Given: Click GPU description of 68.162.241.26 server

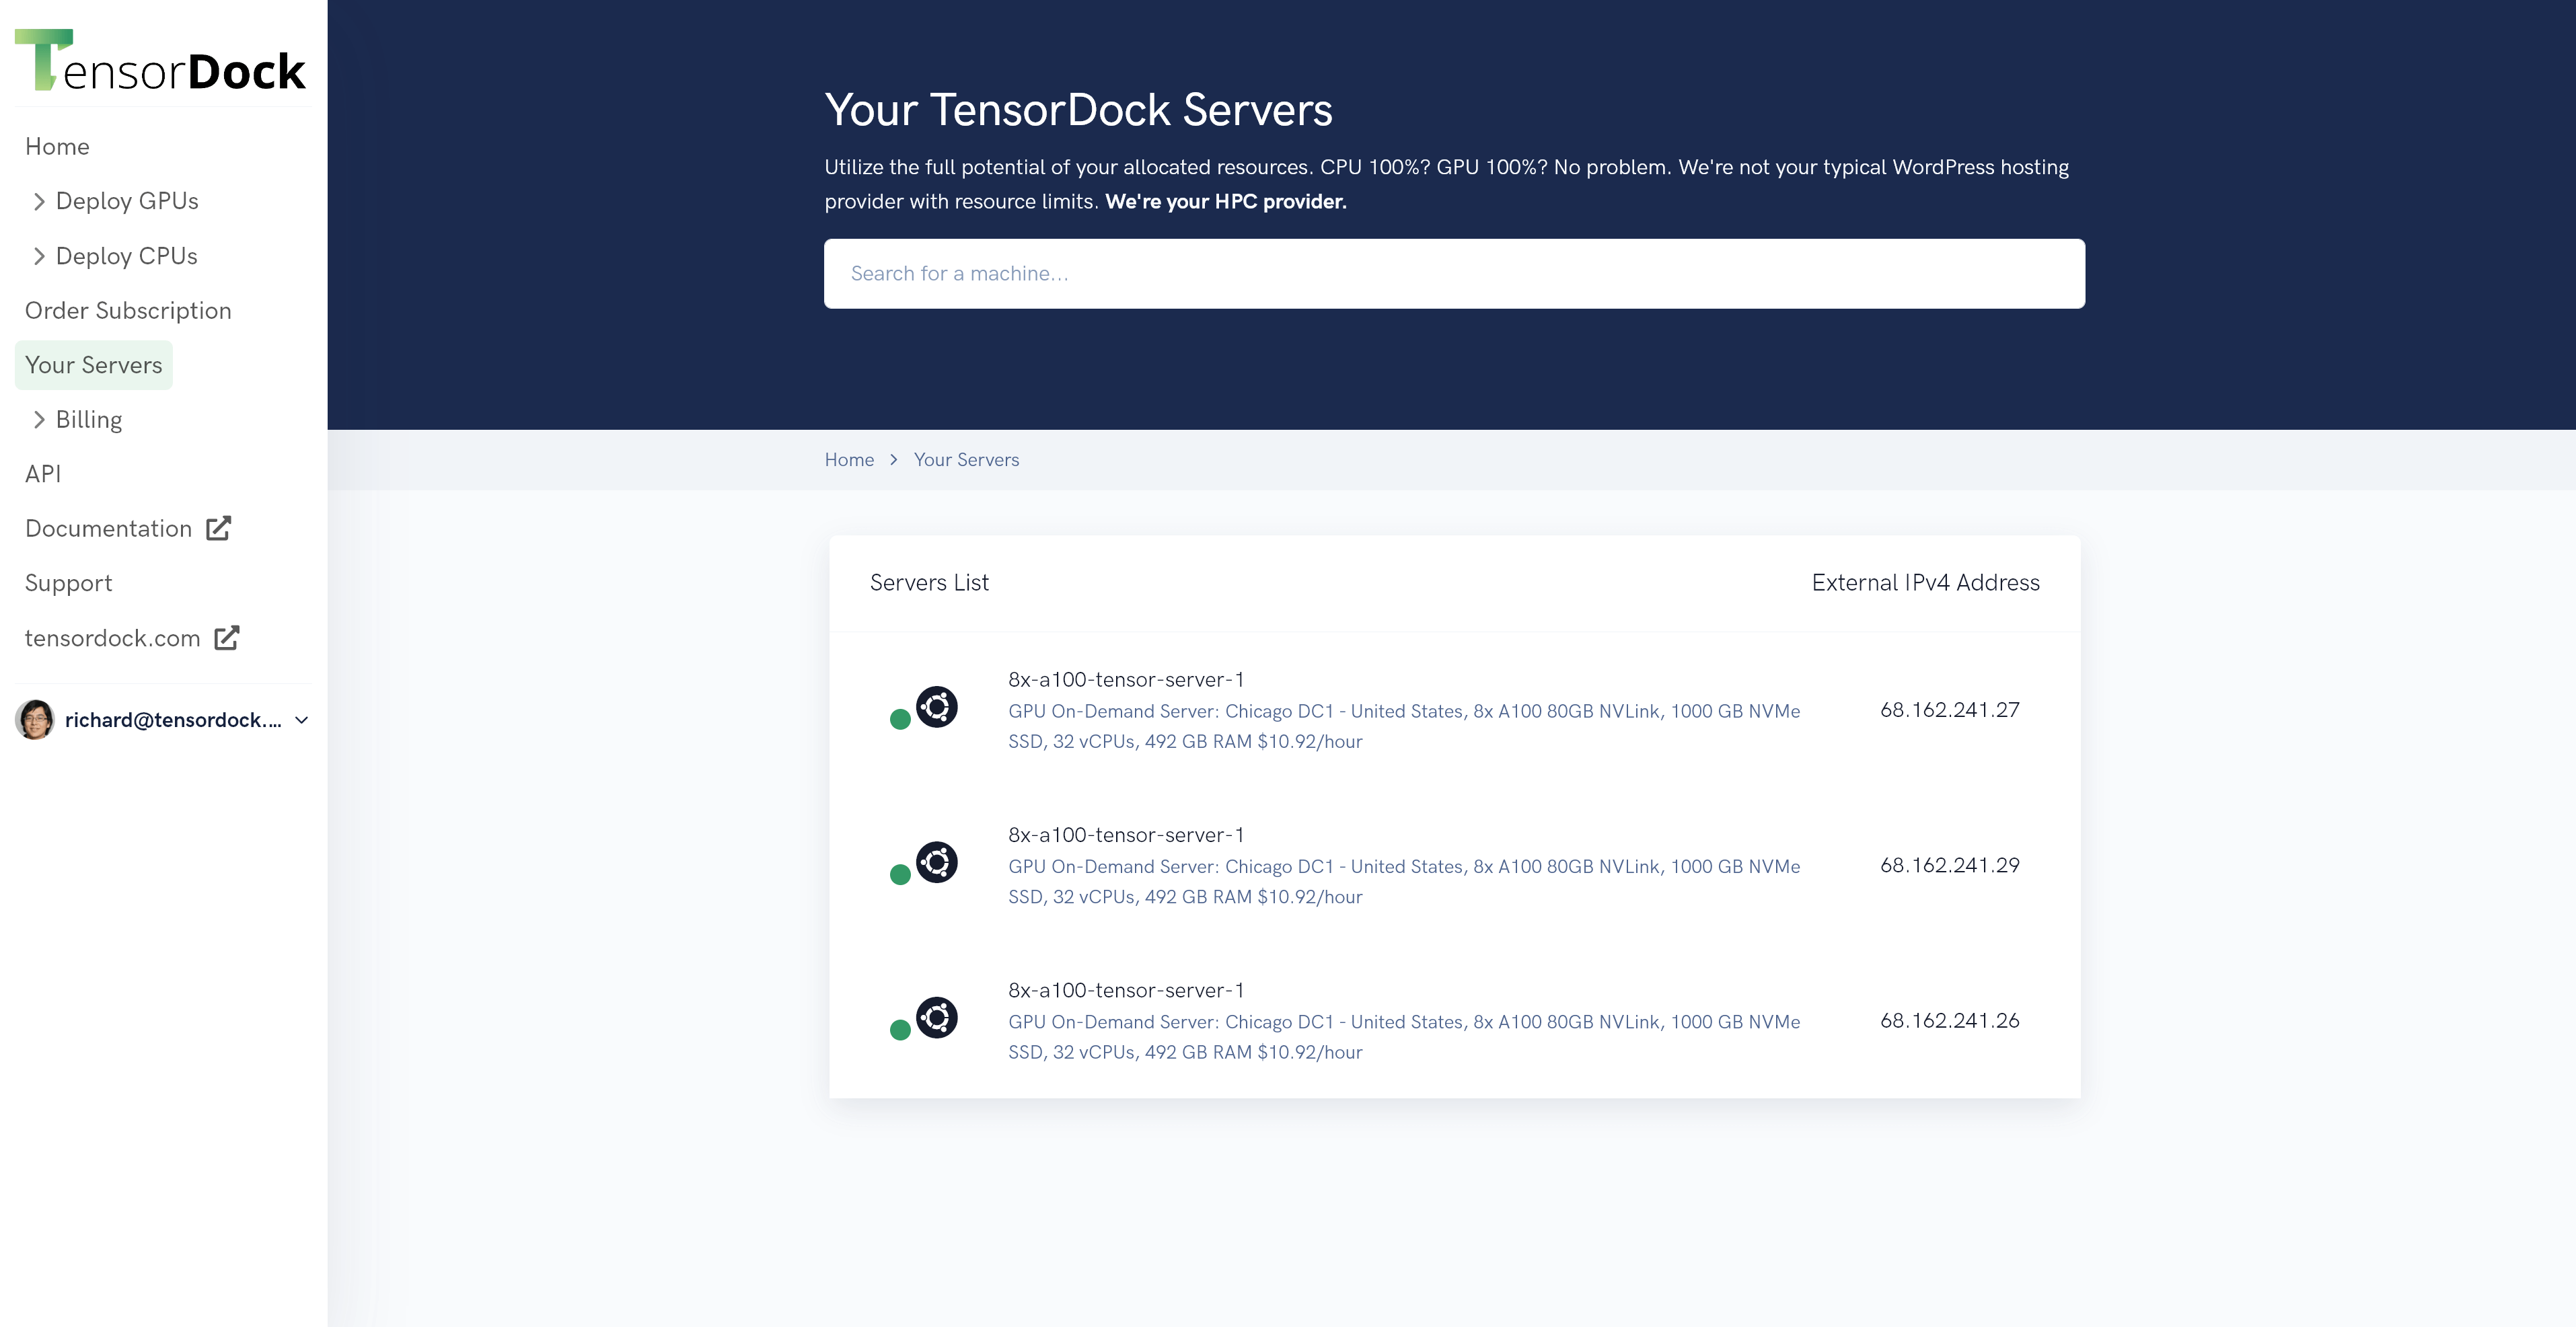Looking at the screenshot, I should click(1404, 1037).
